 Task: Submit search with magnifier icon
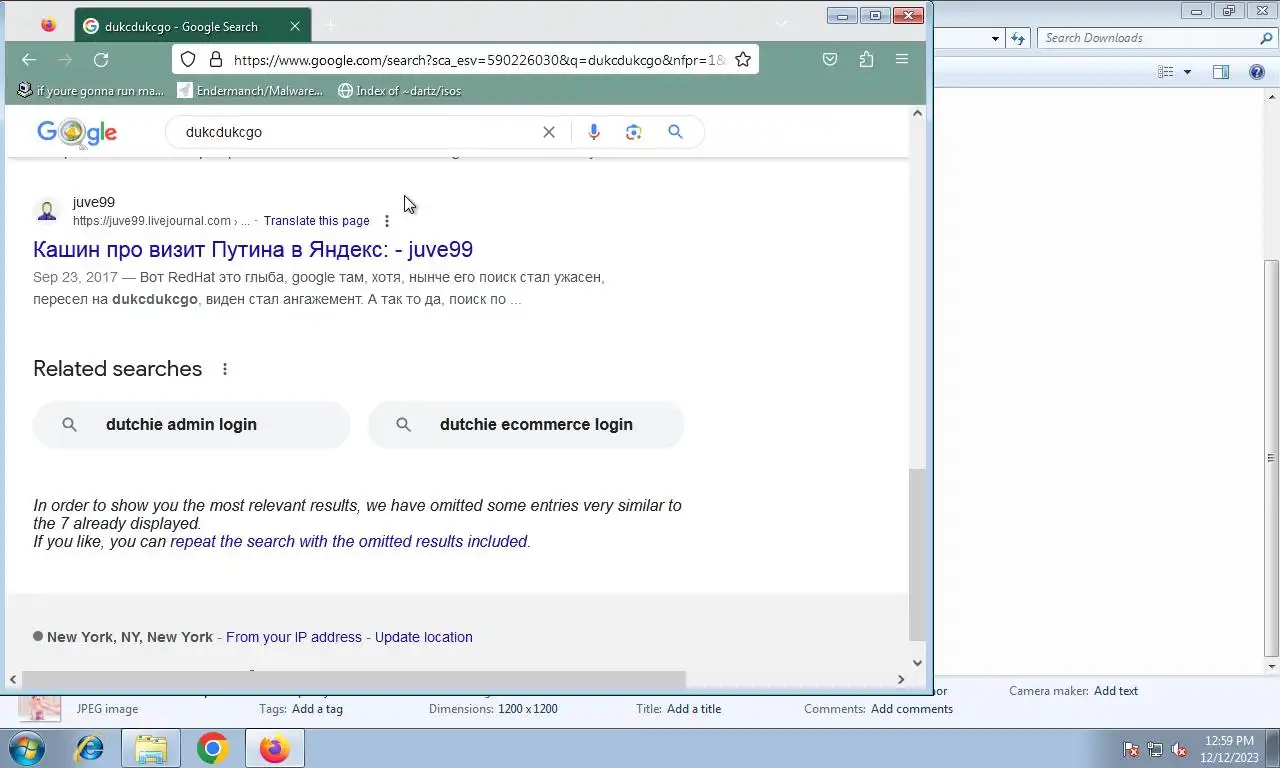point(676,132)
